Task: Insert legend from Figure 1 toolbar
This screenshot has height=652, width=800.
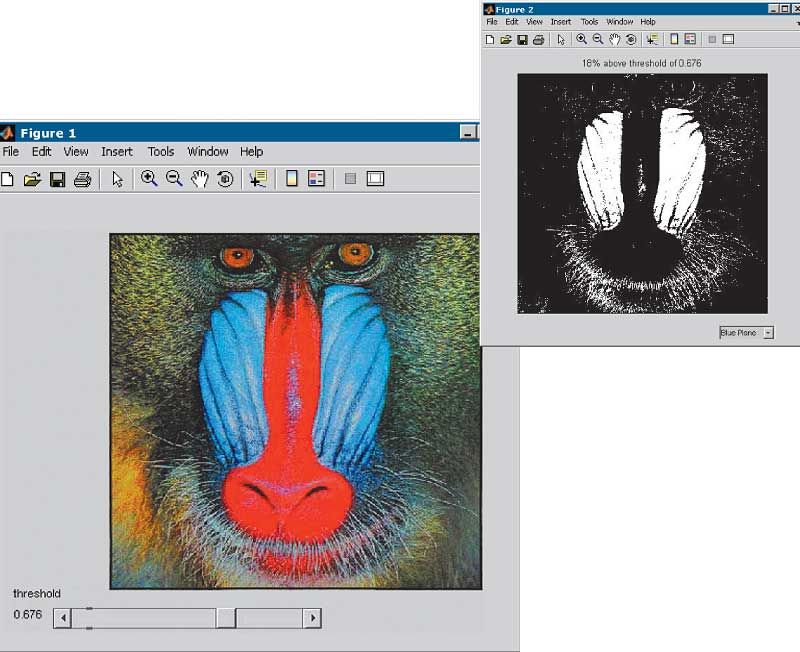Action: 317,180
